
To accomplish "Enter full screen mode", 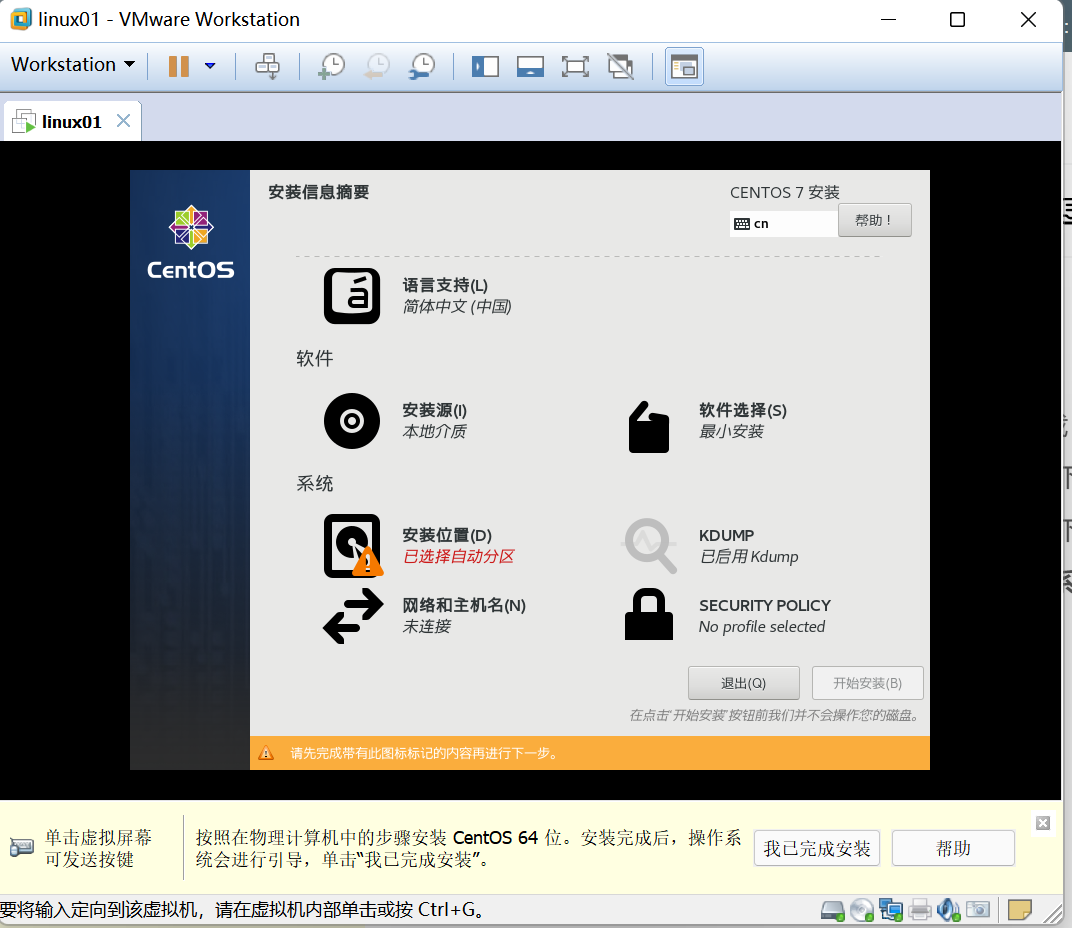I will (x=575, y=66).
